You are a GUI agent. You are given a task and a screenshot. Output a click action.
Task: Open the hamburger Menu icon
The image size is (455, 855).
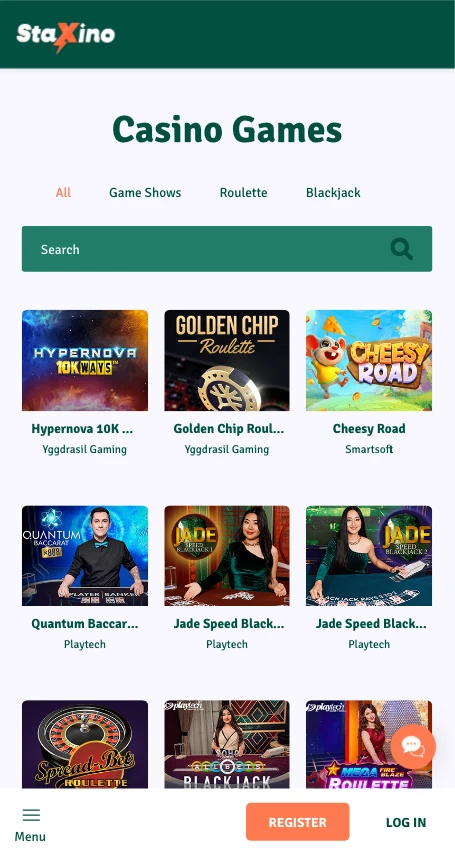point(31,815)
